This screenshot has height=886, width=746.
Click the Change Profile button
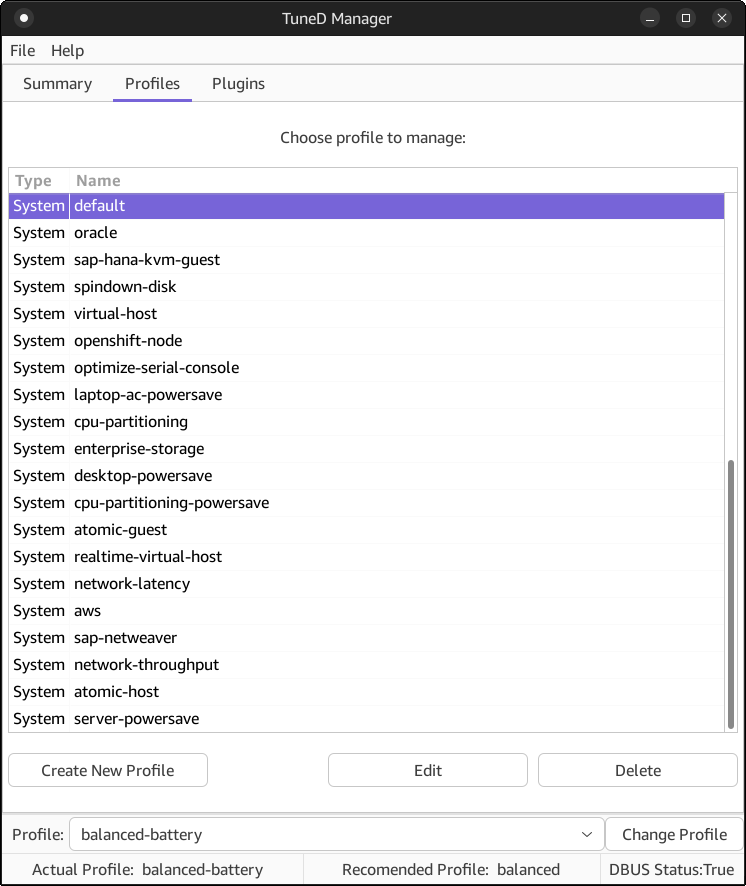pyautogui.click(x=674, y=834)
